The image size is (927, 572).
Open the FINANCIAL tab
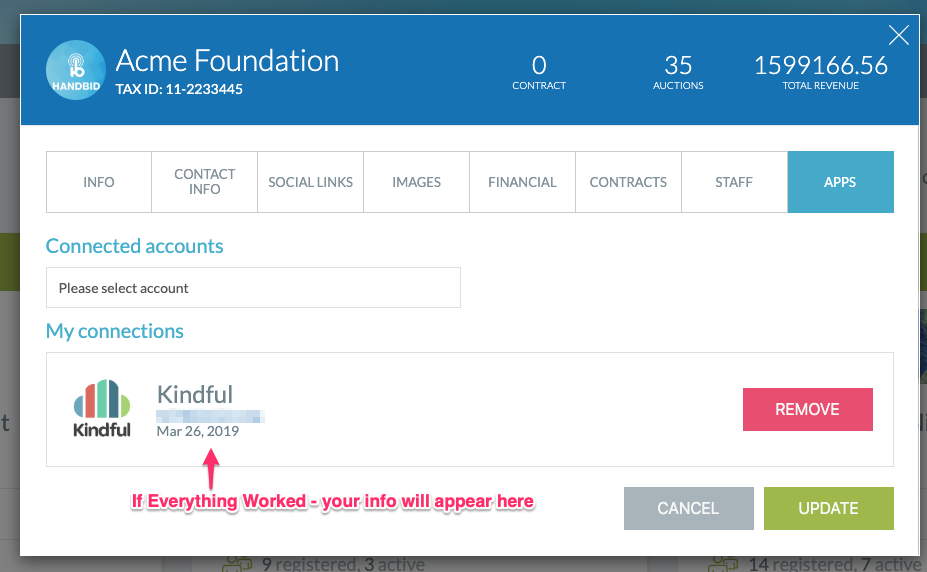click(523, 182)
